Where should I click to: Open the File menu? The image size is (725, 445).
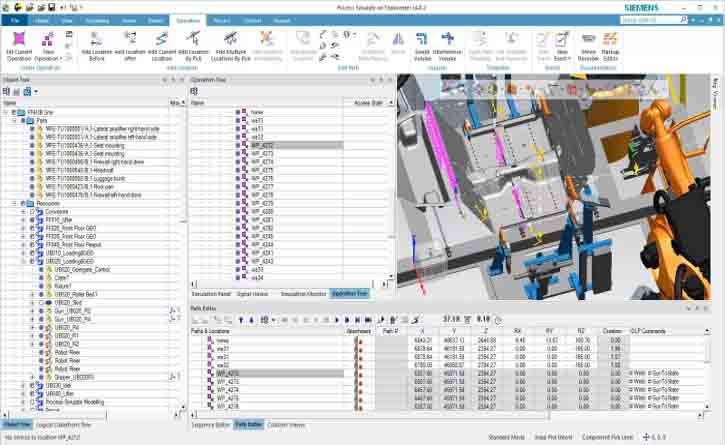click(15, 19)
